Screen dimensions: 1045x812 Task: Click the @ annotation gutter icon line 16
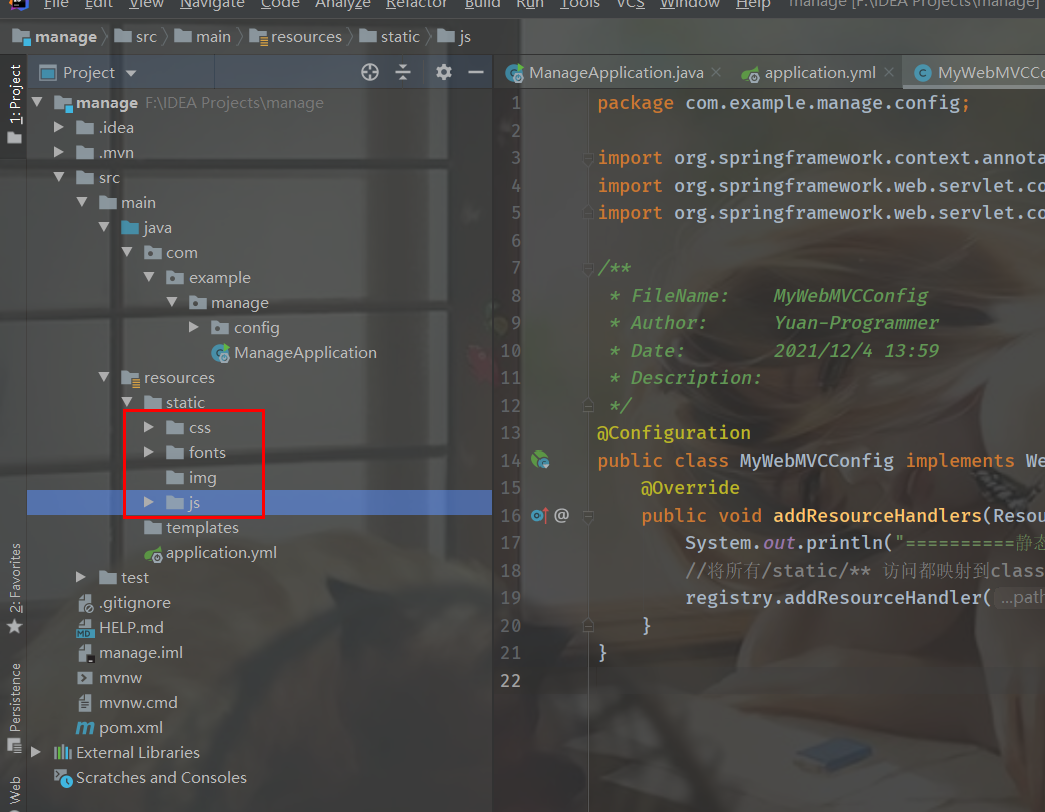[x=561, y=515]
